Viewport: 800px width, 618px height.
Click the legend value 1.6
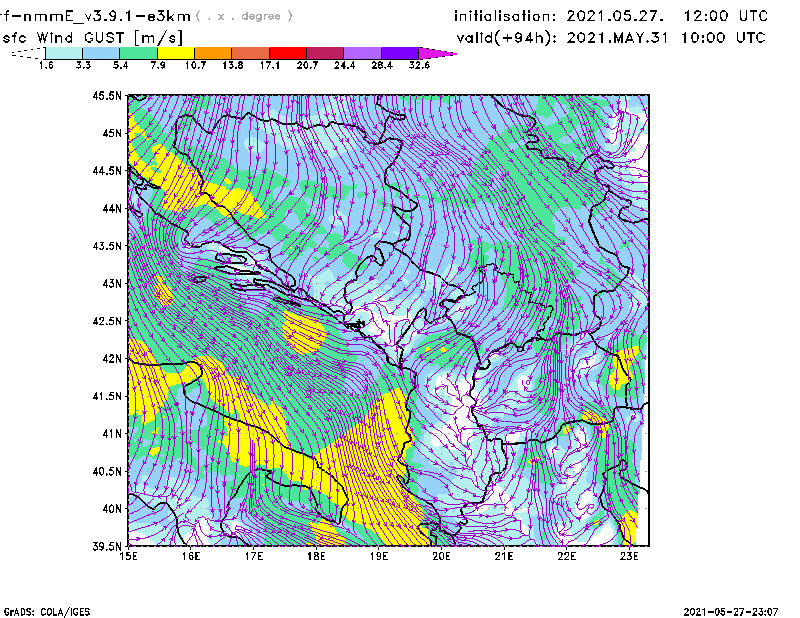click(46, 65)
